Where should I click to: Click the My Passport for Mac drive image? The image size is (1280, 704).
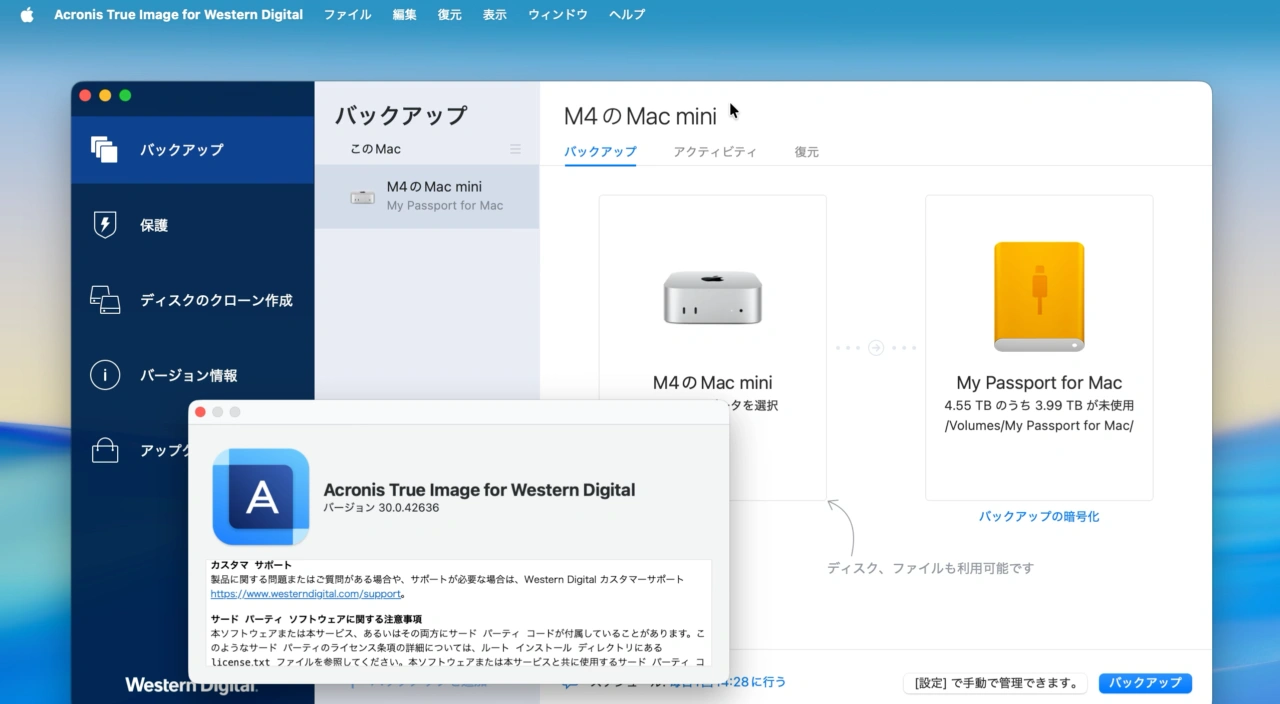1039,296
